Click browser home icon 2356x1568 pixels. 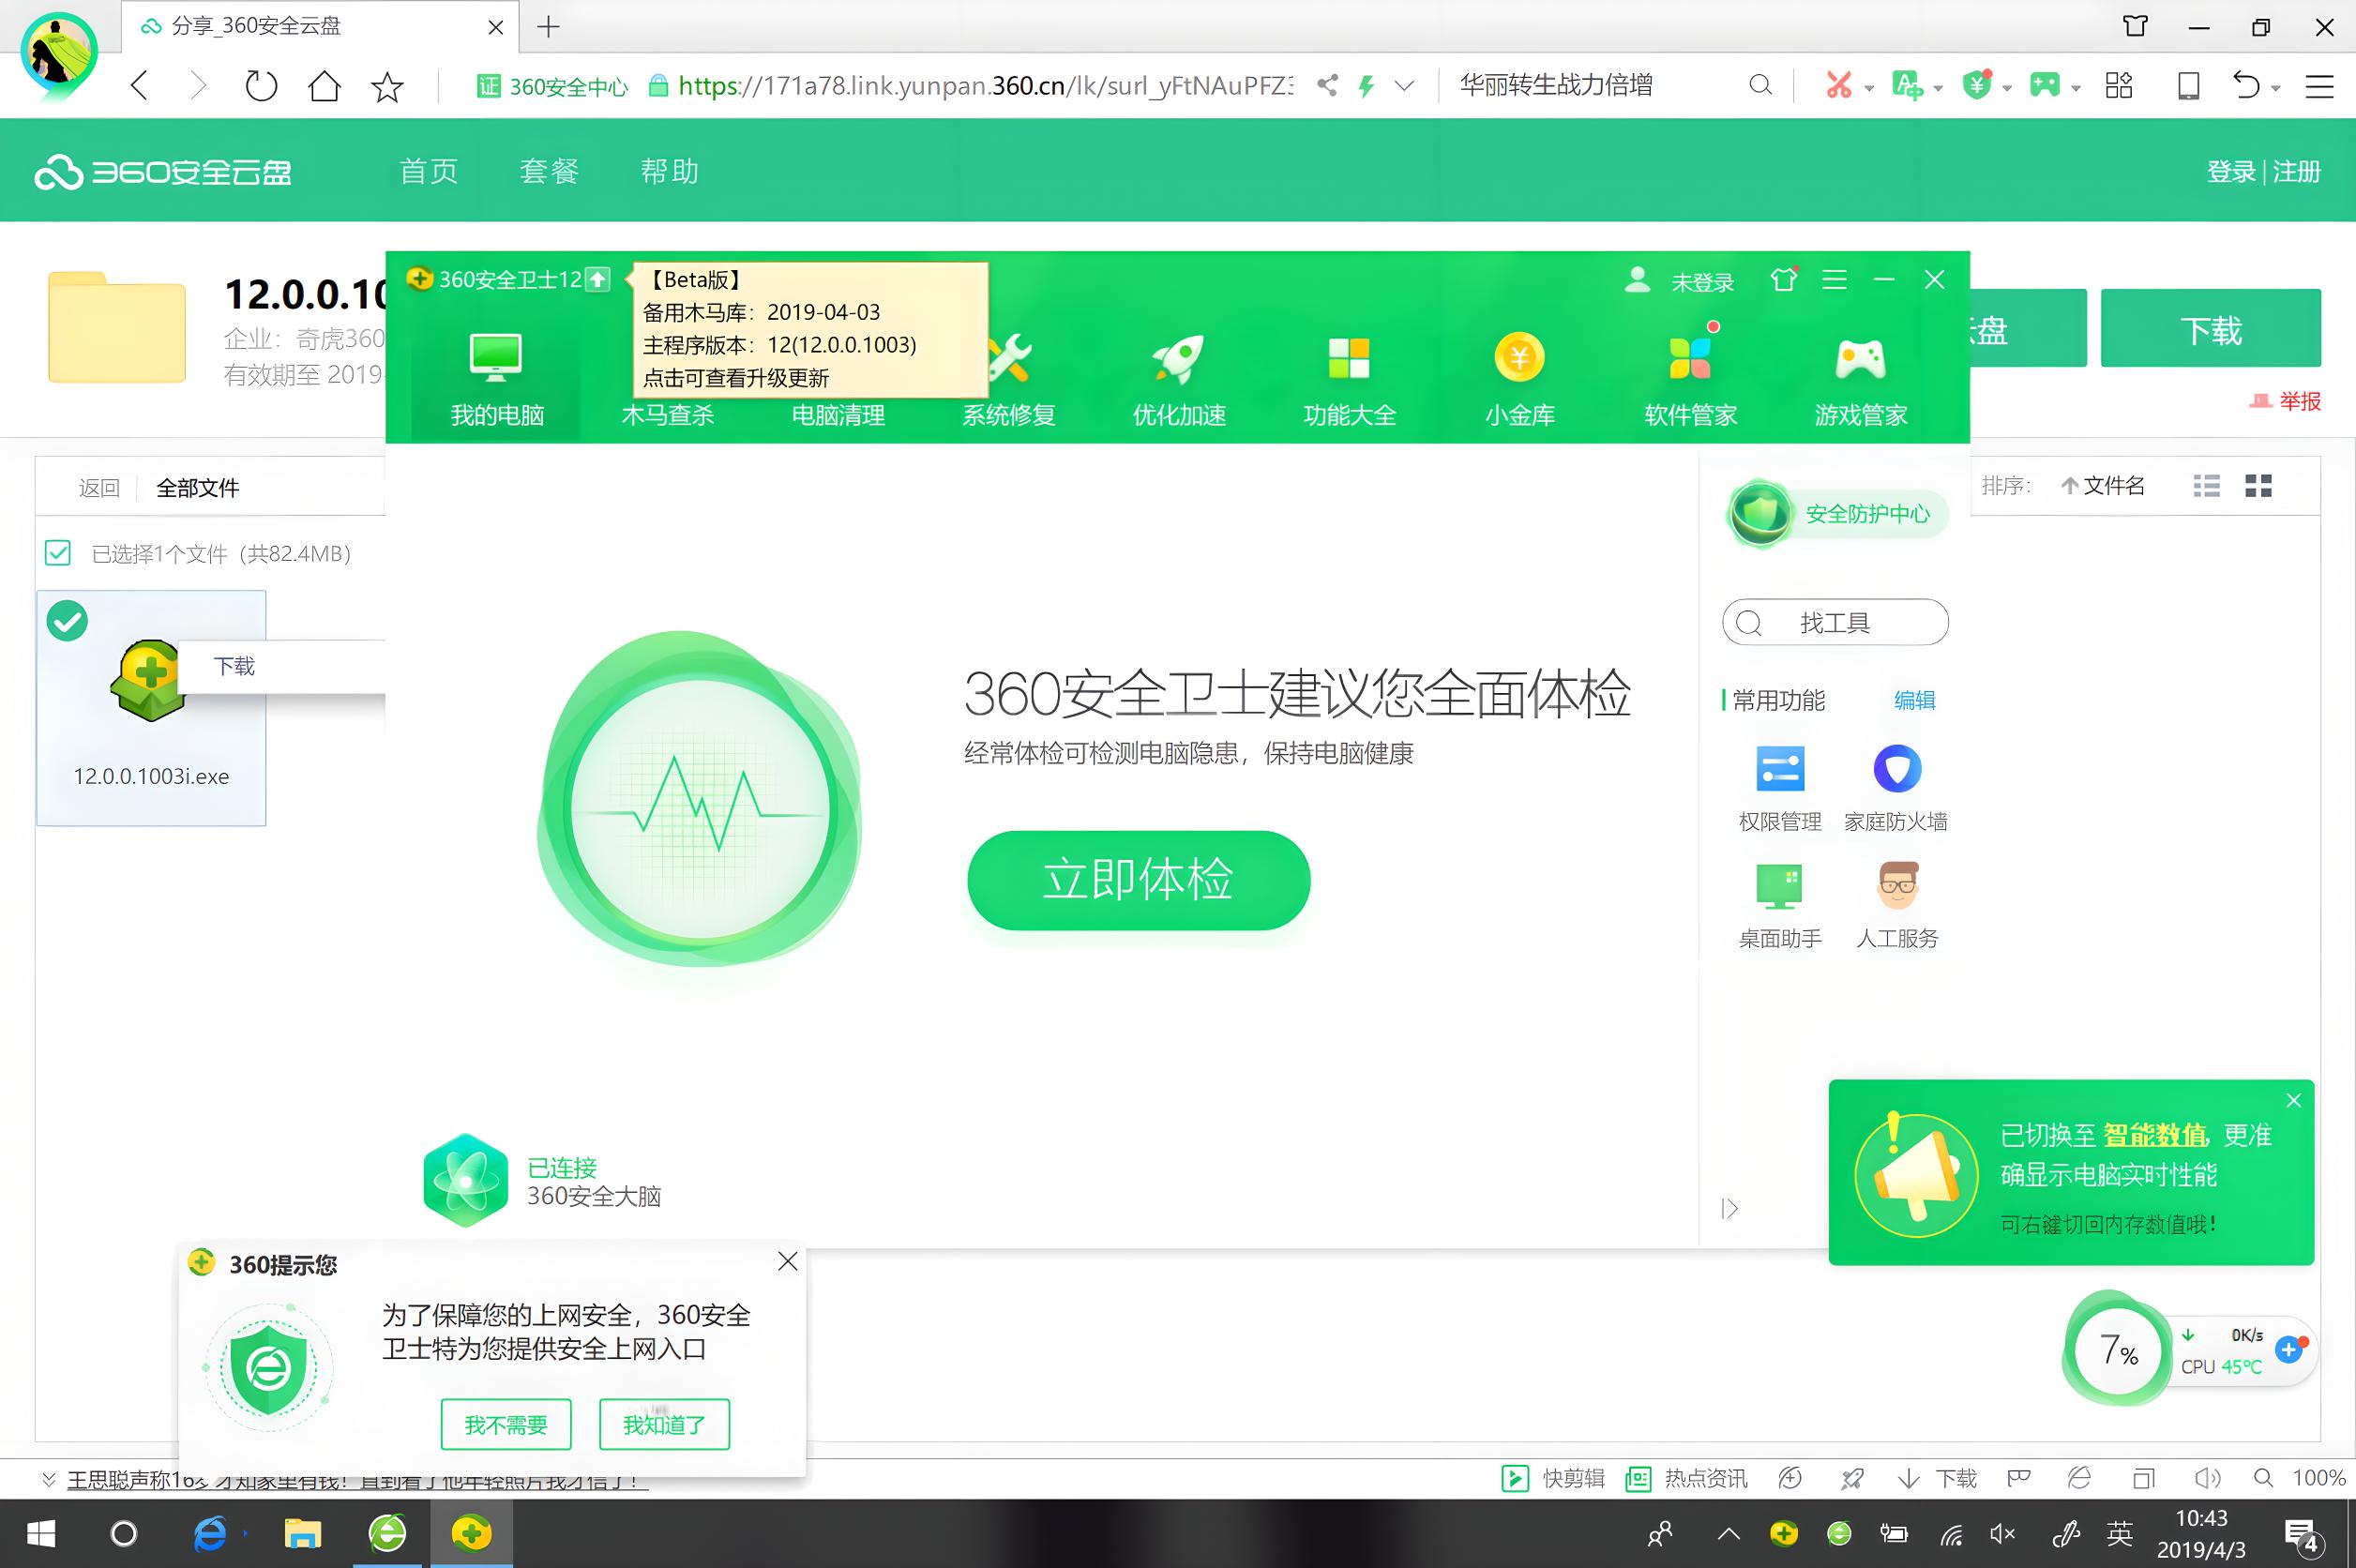pos(324,86)
